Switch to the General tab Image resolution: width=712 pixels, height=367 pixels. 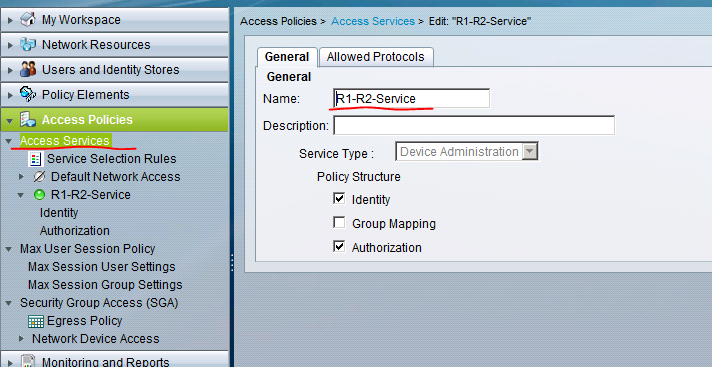point(287,57)
